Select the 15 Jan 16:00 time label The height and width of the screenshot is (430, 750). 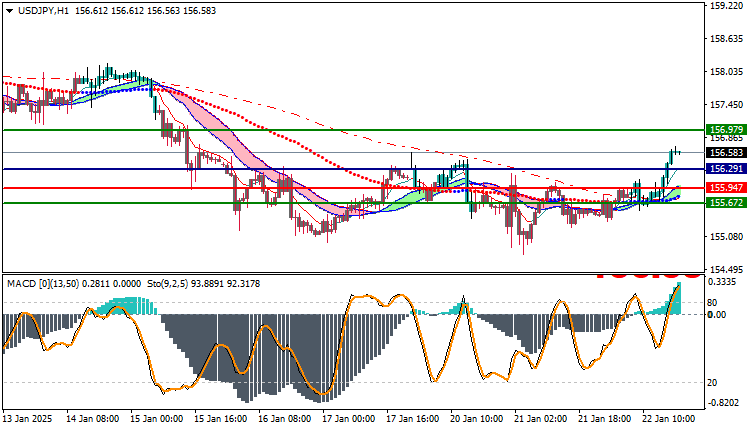pos(221,419)
